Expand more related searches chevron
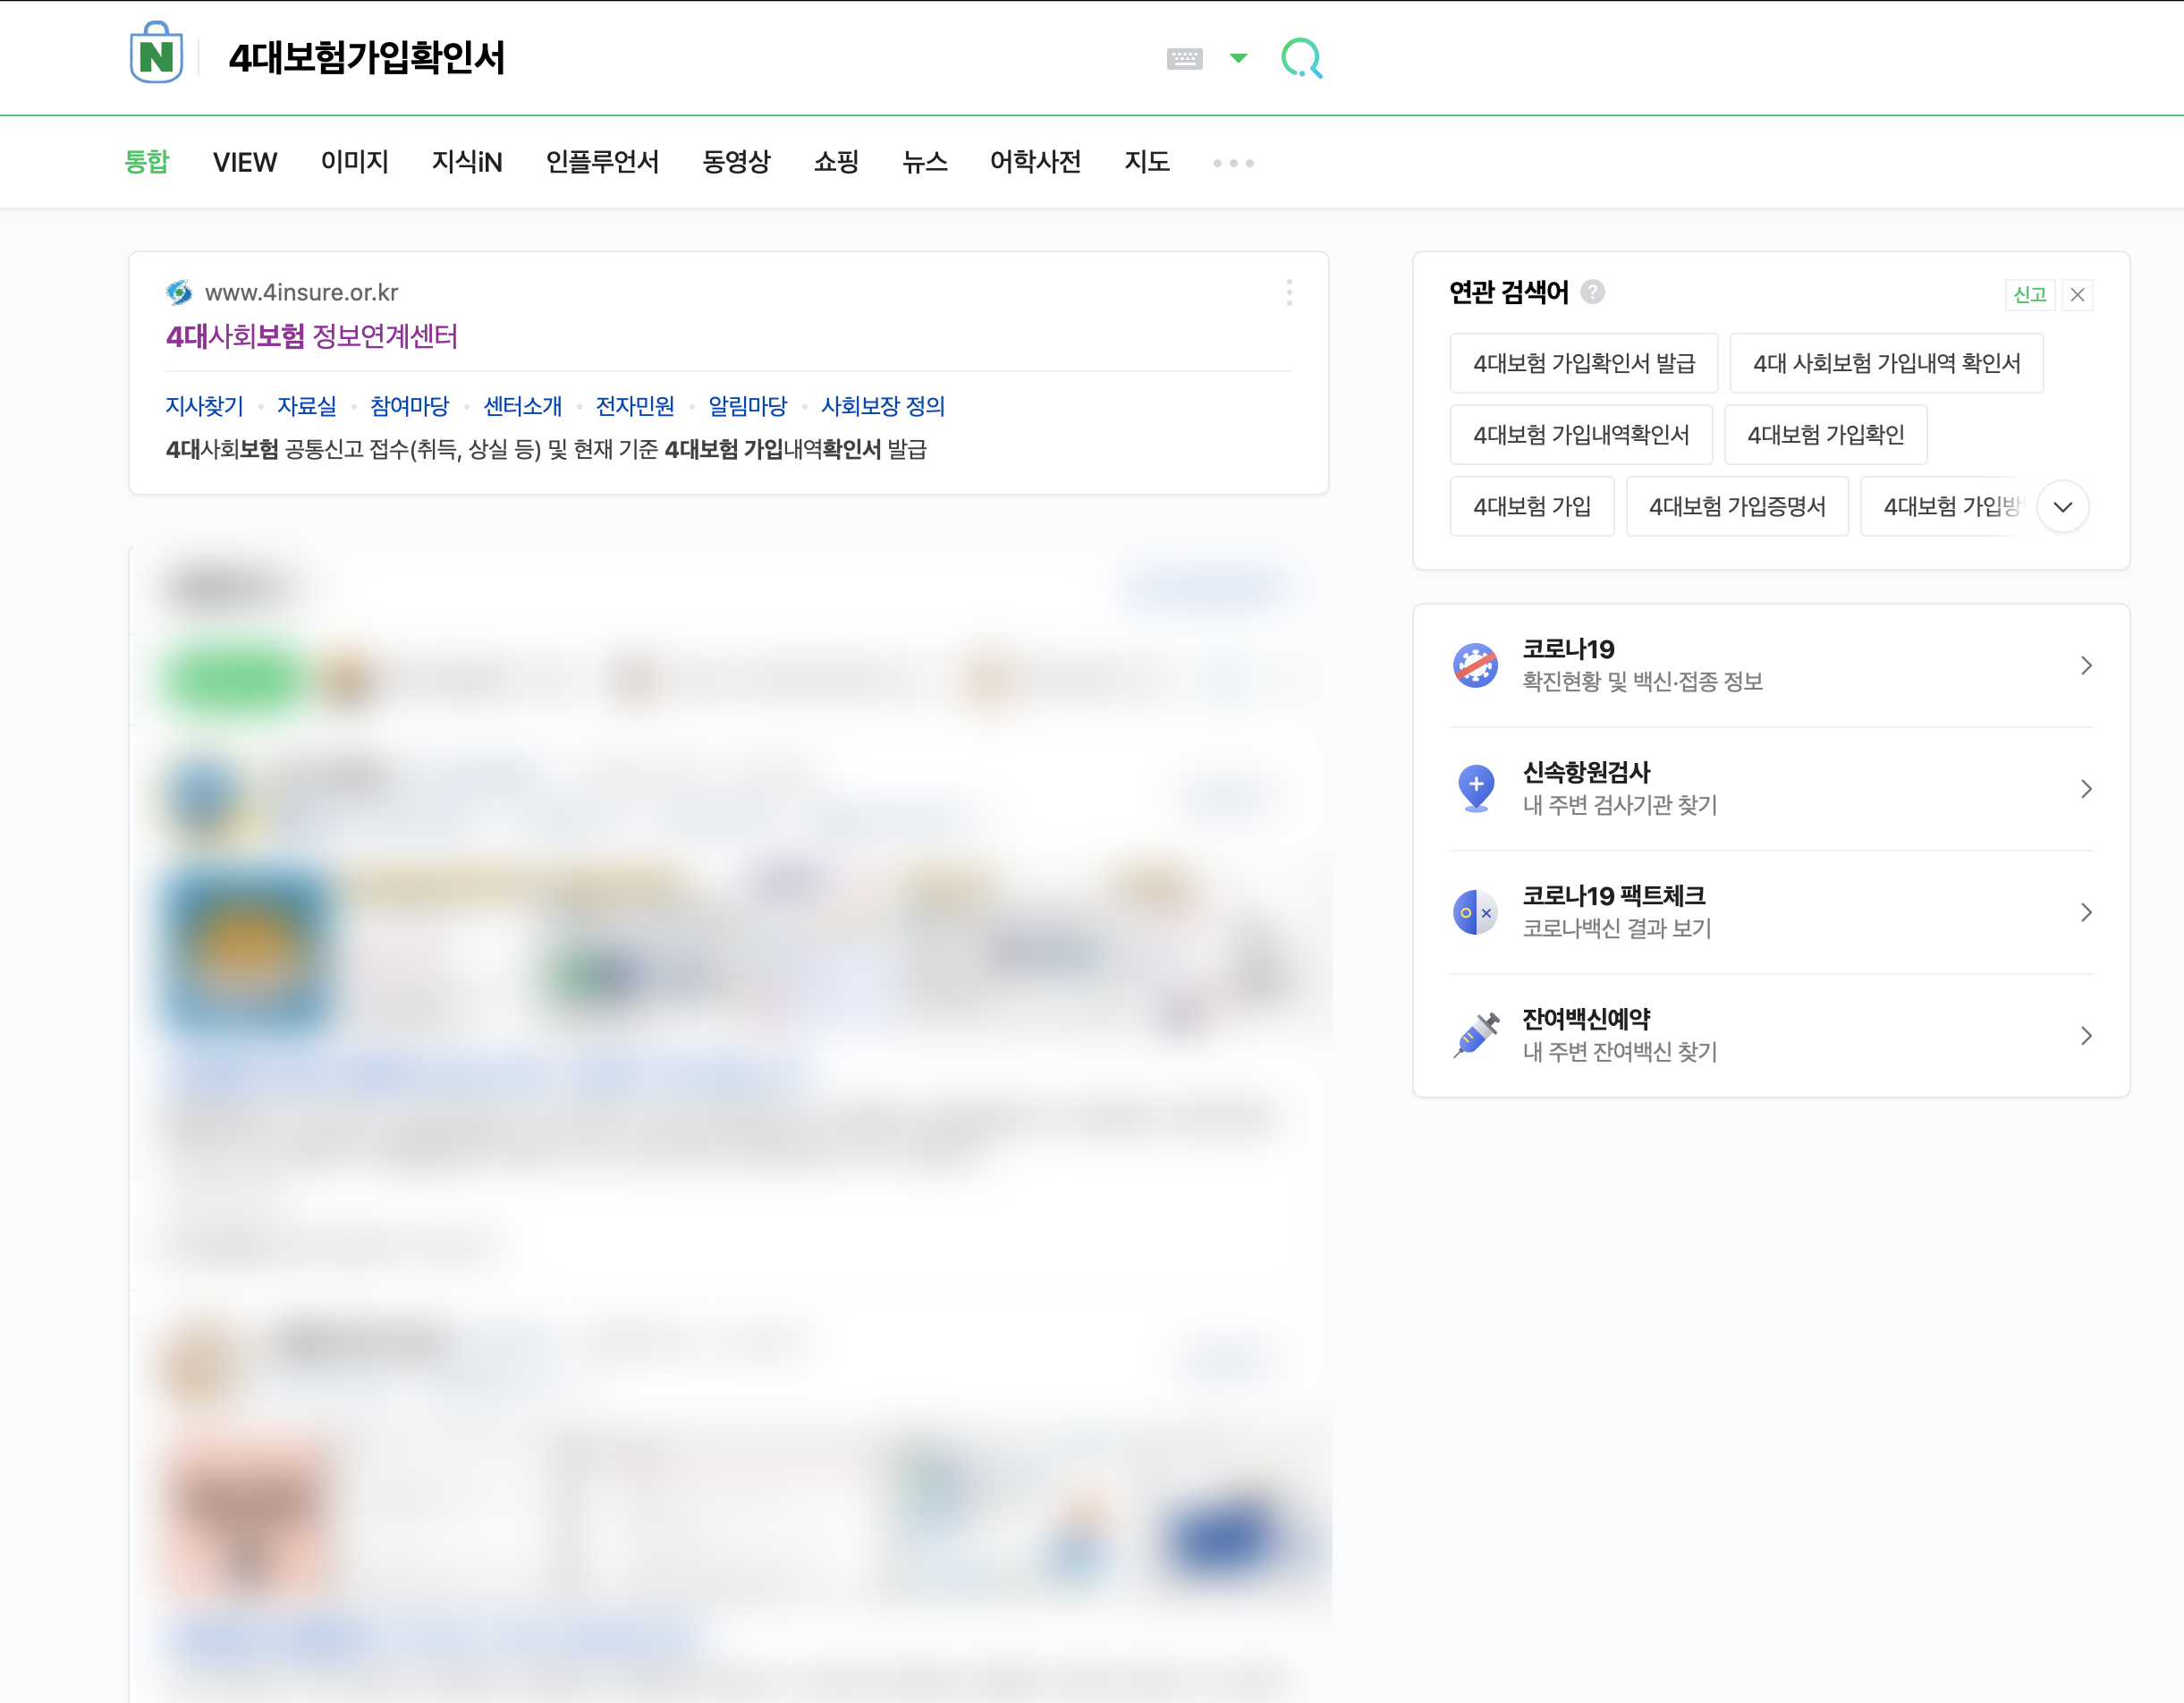 click(2062, 506)
